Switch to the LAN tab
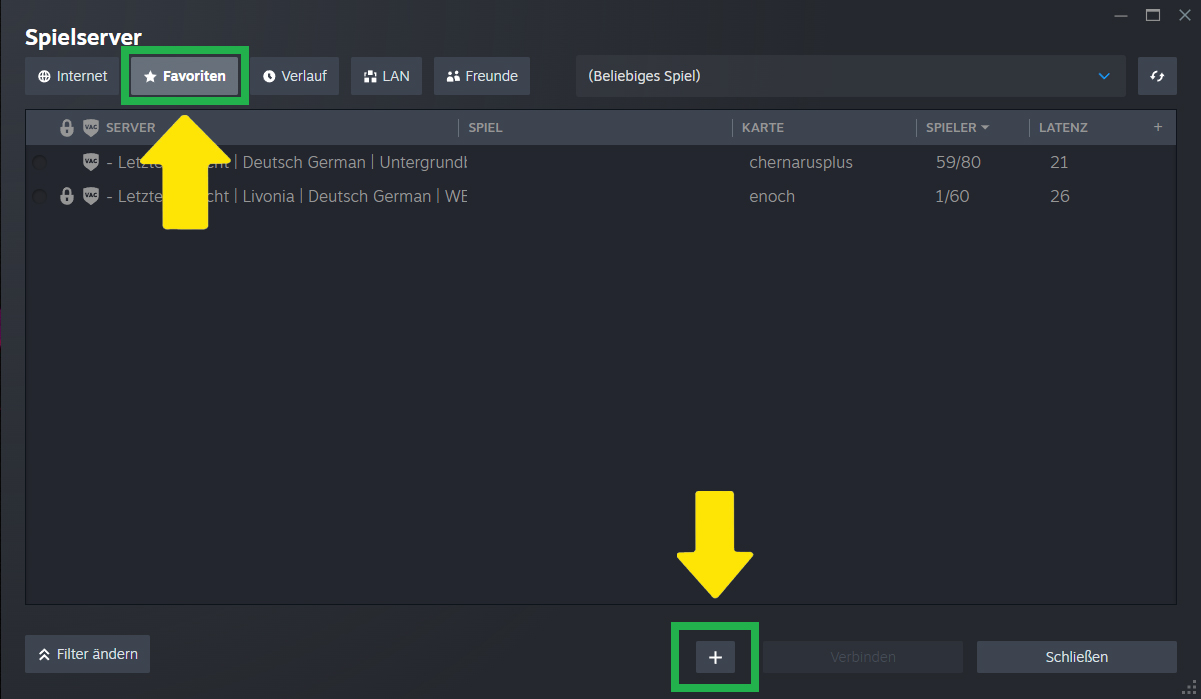The height and width of the screenshot is (699, 1201). (x=386, y=76)
